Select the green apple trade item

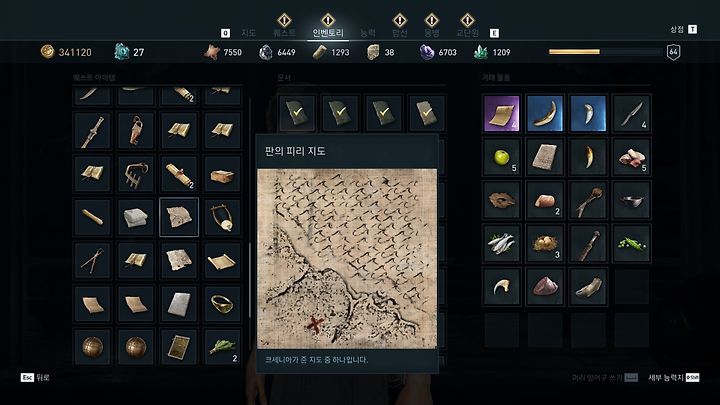501,157
